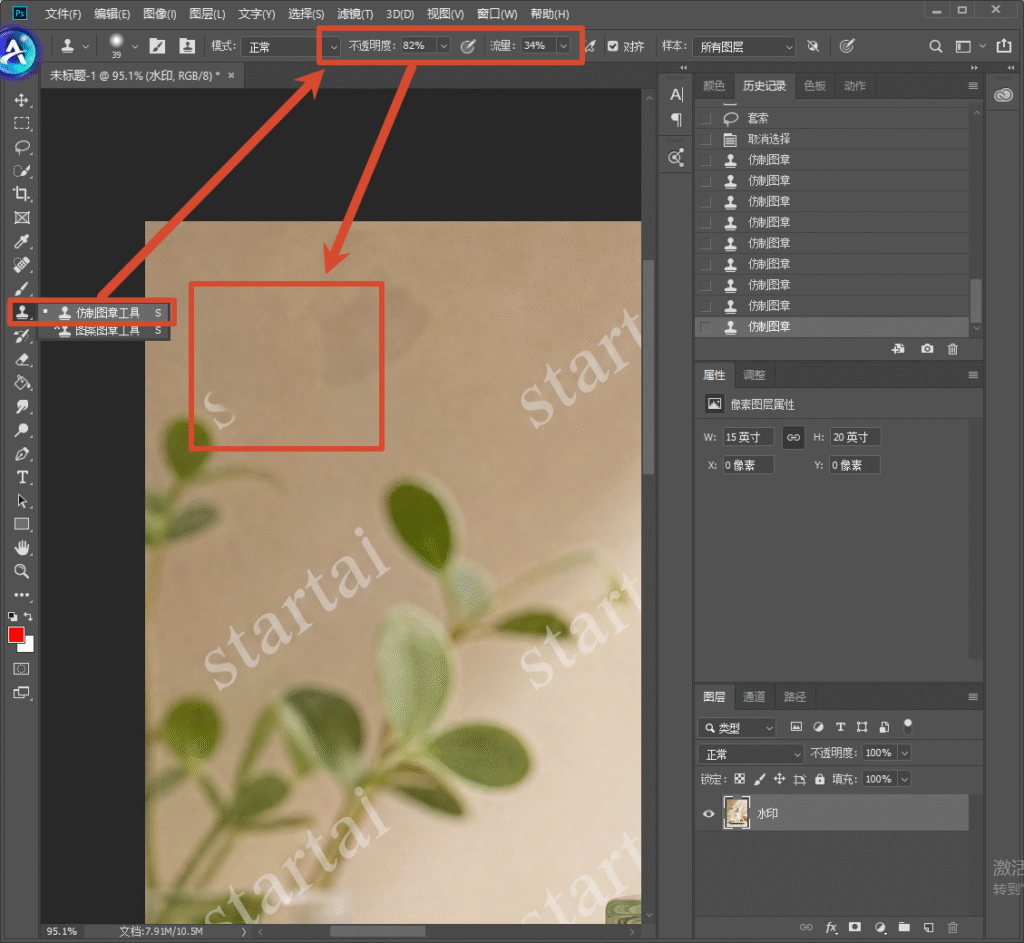Switch to the 色板 tab
Viewport: 1024px width, 943px height.
click(x=814, y=86)
